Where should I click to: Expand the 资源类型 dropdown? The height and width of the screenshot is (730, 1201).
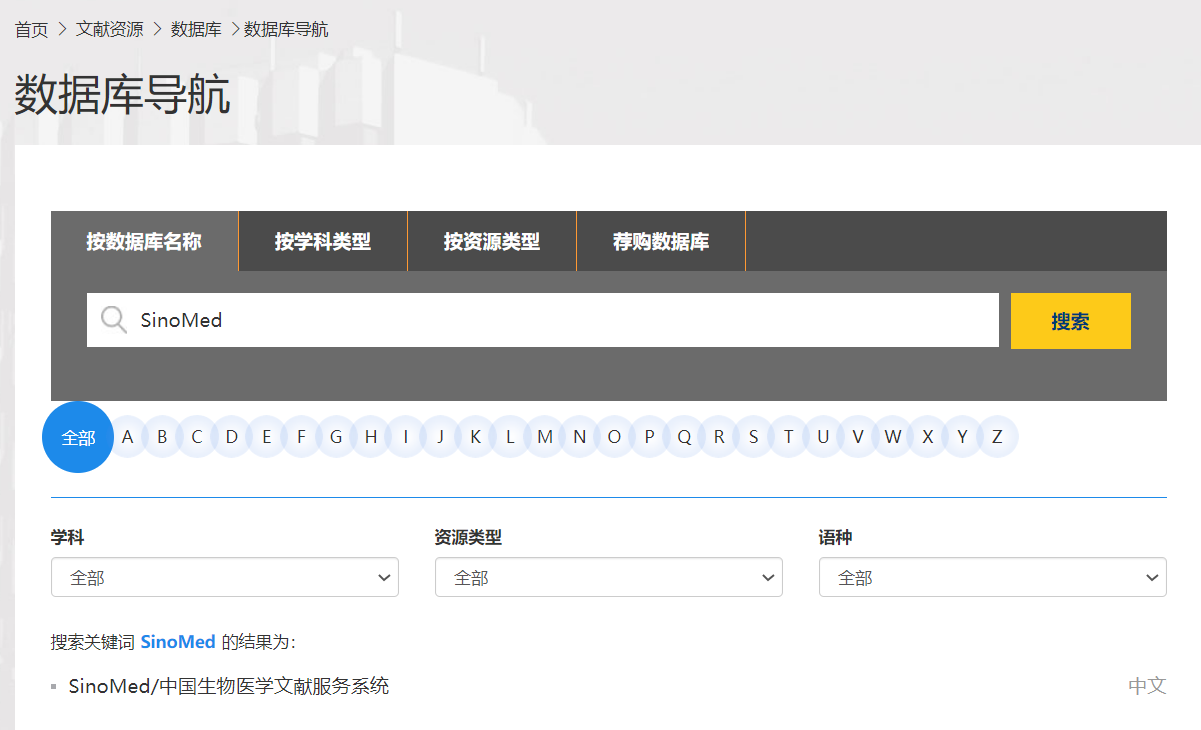click(608, 578)
